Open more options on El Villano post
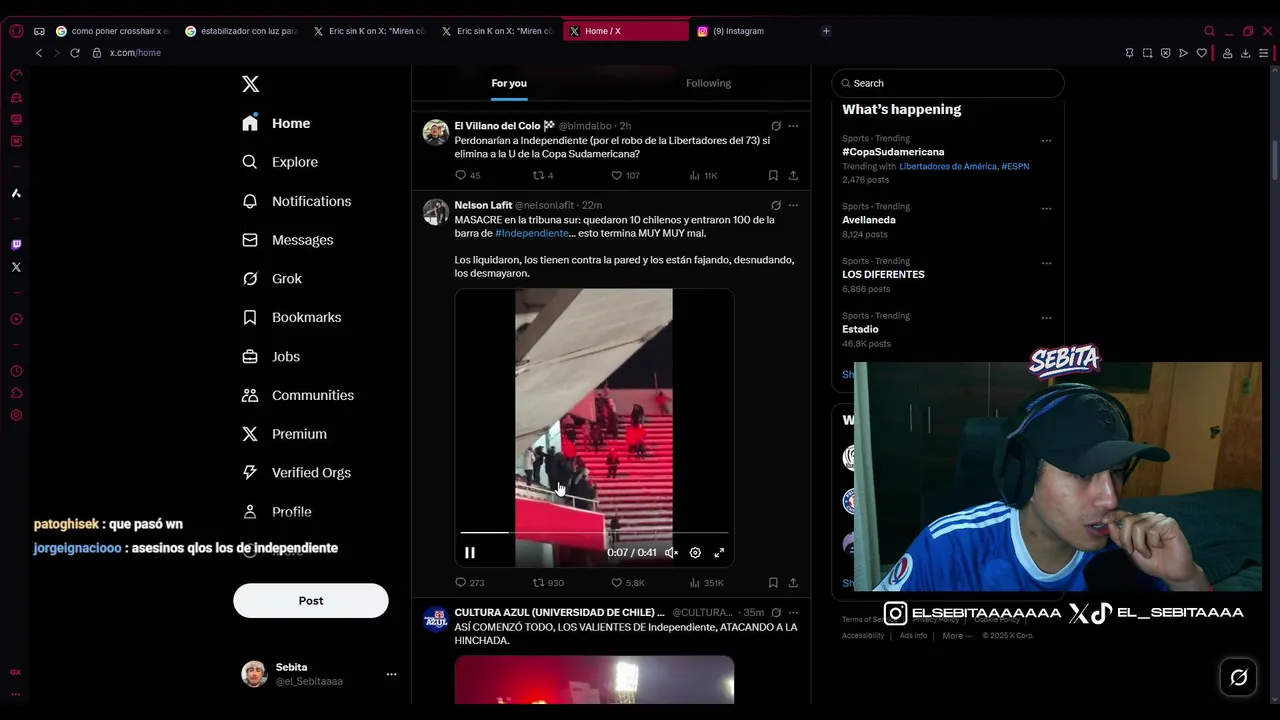The image size is (1280, 720). pos(793,126)
